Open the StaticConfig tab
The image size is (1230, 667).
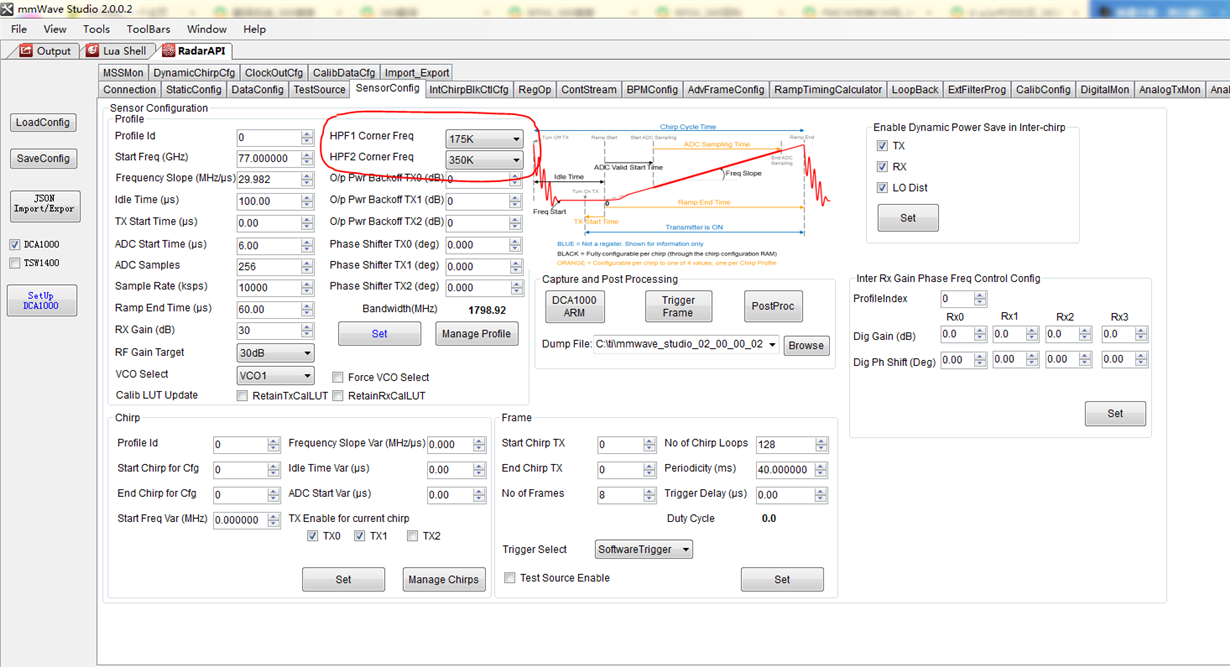coord(194,89)
